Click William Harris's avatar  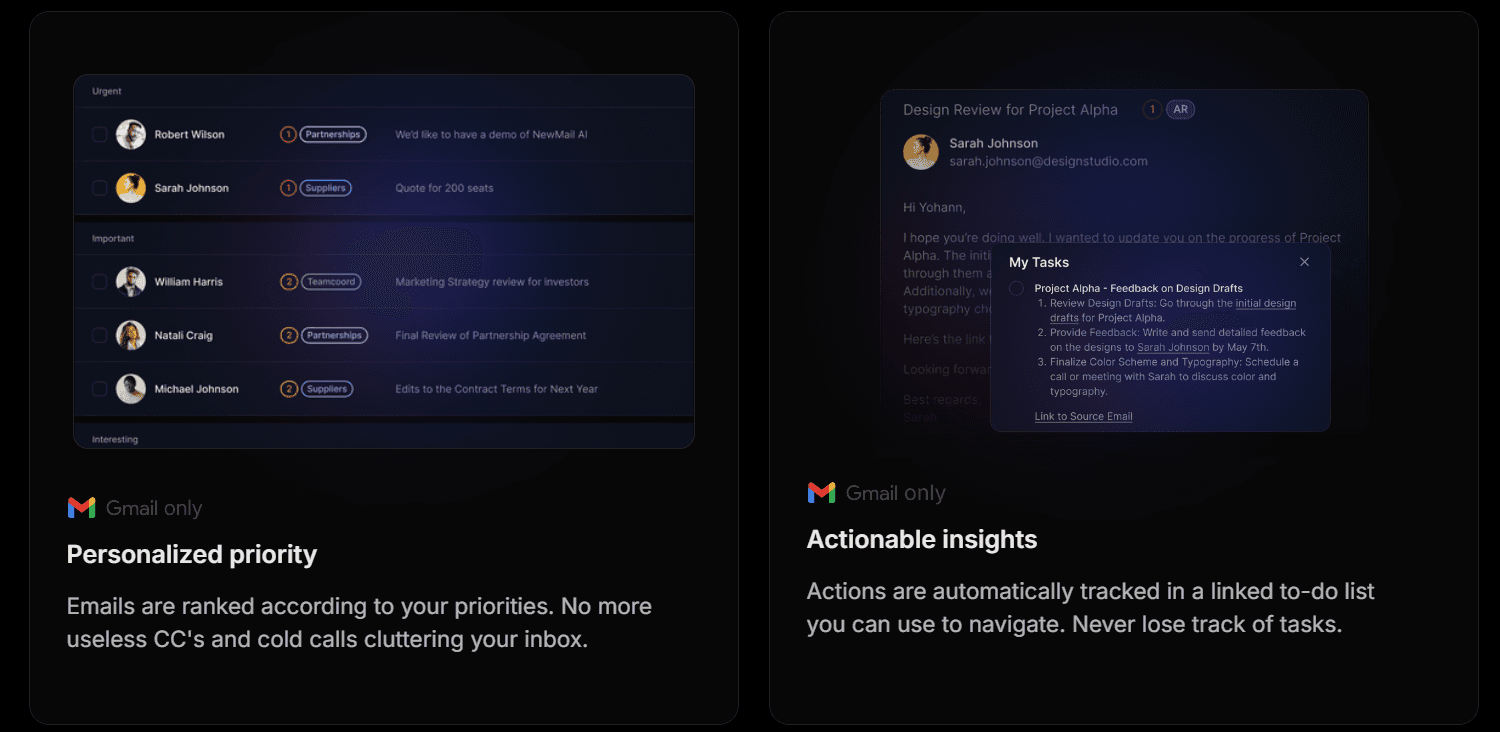(130, 281)
